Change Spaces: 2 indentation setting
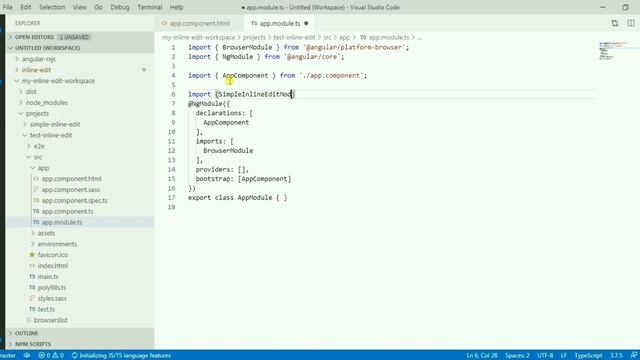The image size is (640, 360). pos(517,356)
